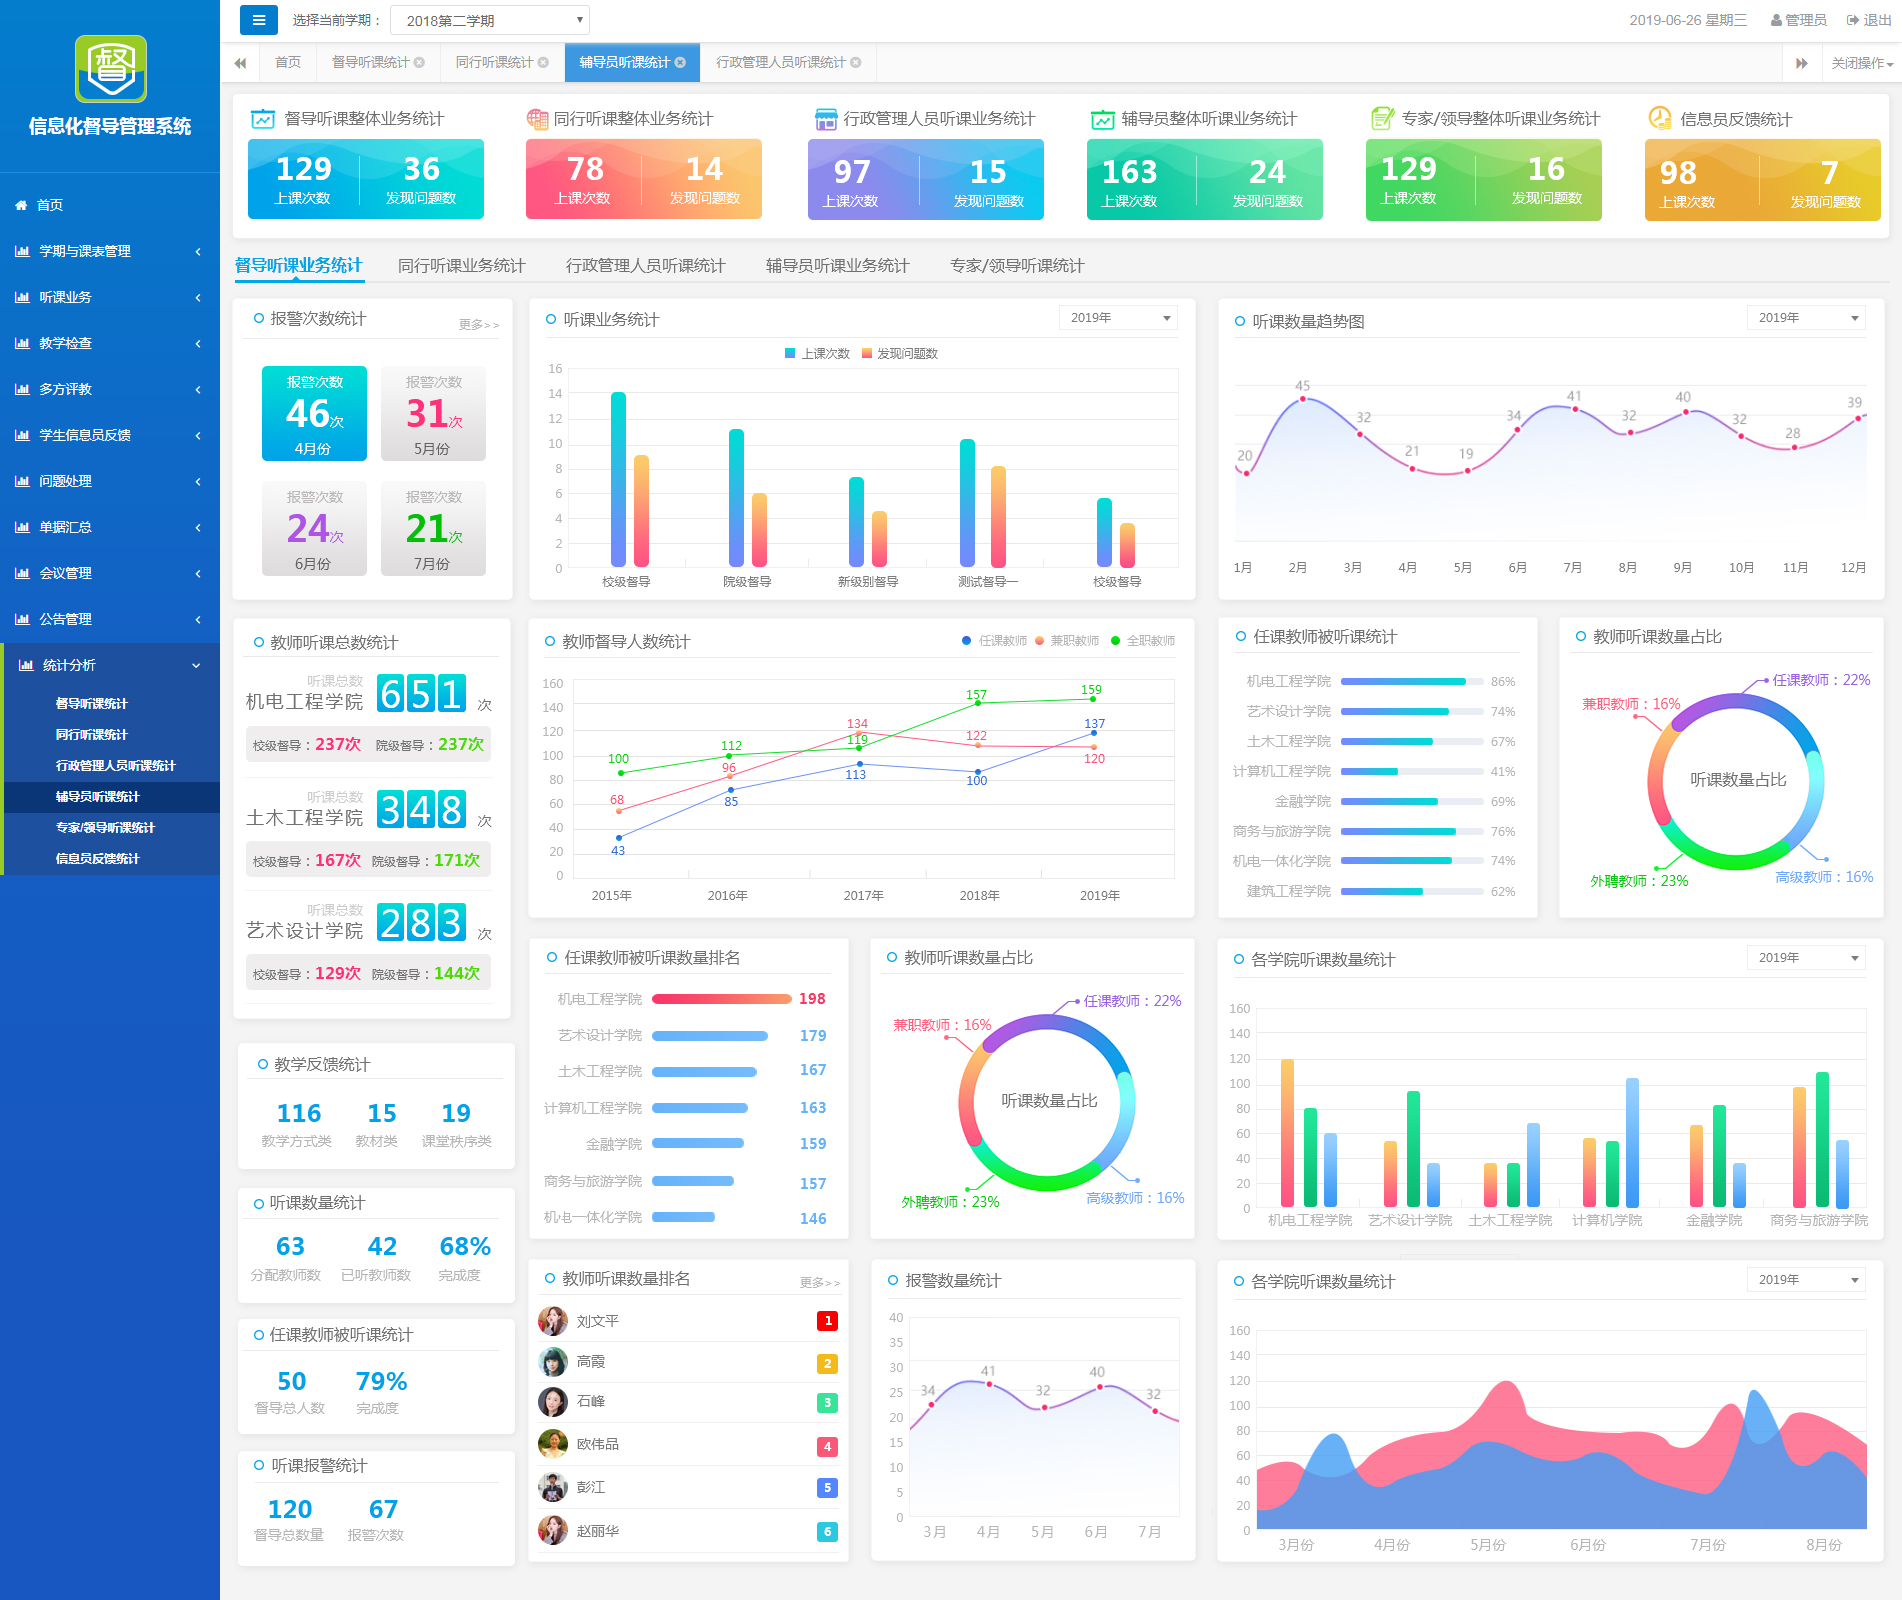The height and width of the screenshot is (1600, 1902).
Task: Expand 多方评教 sidebar menu
Action: point(110,389)
